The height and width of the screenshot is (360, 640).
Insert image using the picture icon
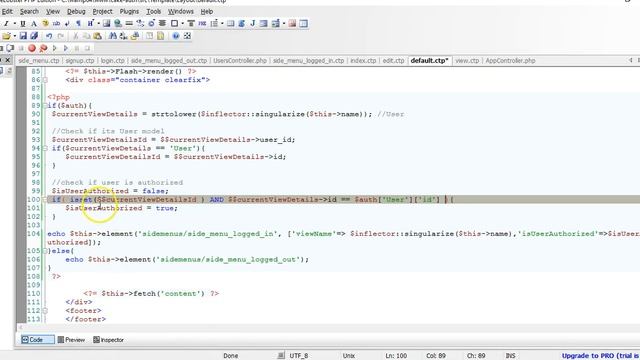tap(107, 24)
